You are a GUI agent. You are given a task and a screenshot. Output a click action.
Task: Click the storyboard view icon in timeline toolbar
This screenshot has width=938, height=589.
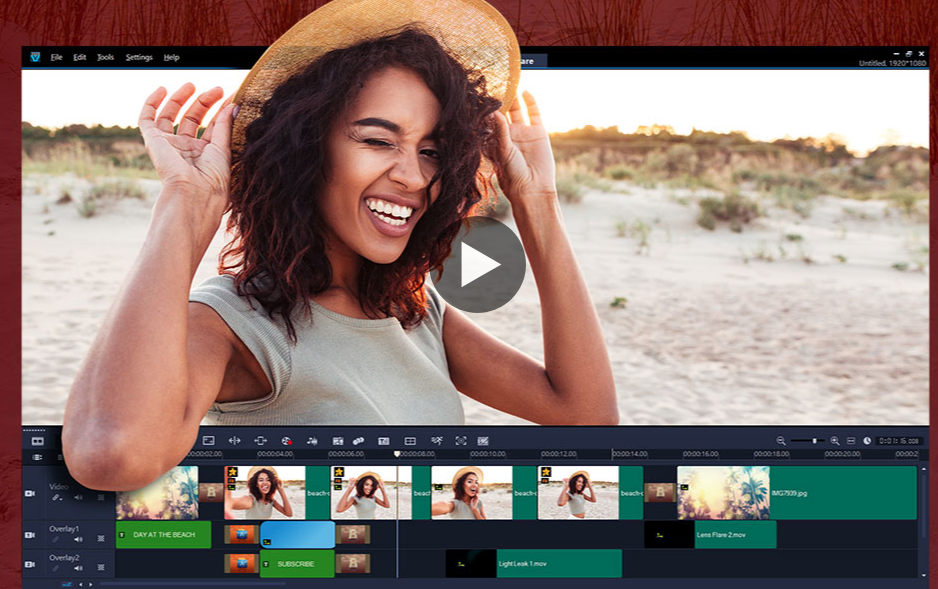point(37,441)
